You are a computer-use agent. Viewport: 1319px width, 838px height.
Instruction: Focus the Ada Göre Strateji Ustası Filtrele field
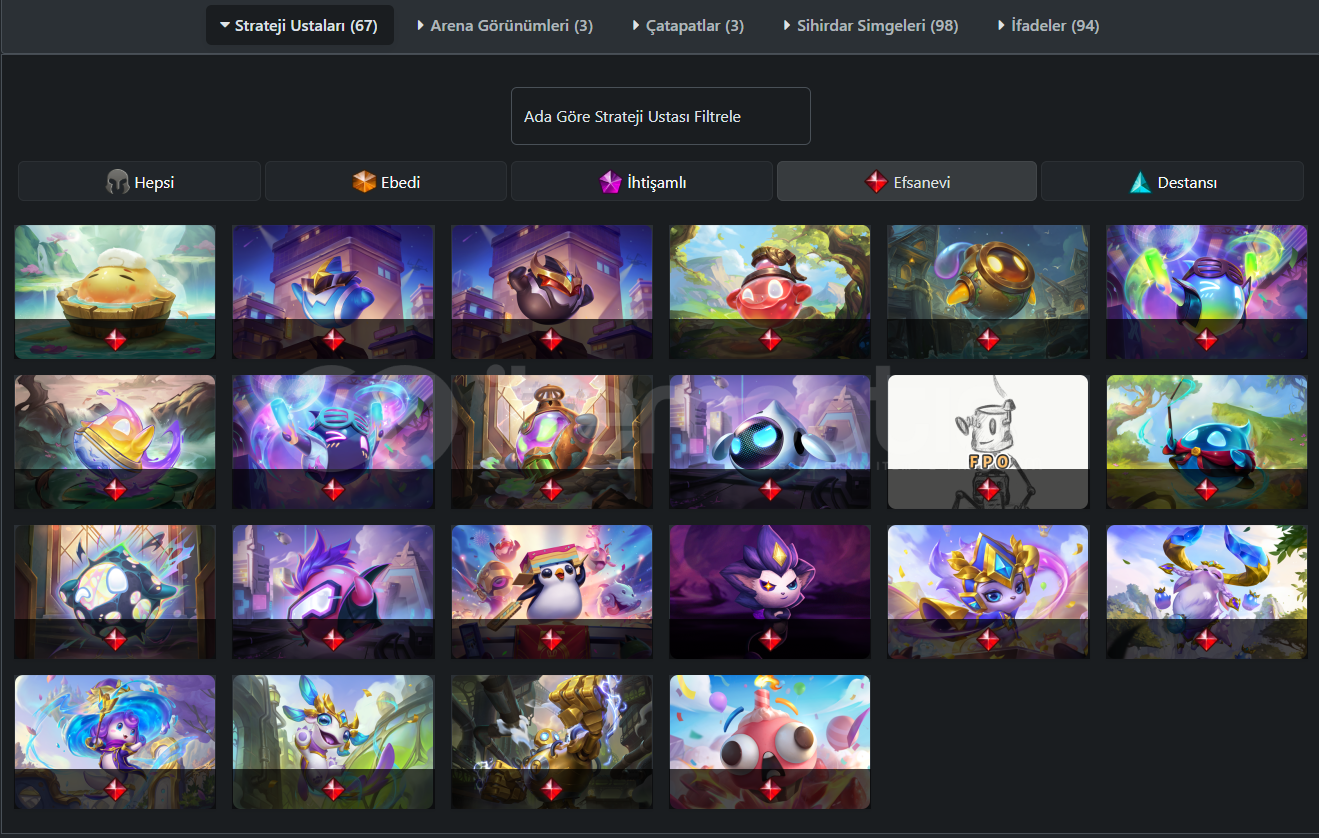coord(661,116)
